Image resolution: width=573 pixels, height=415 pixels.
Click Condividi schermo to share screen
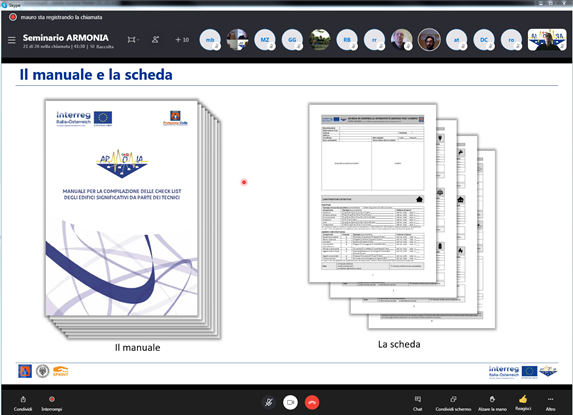[x=453, y=403]
